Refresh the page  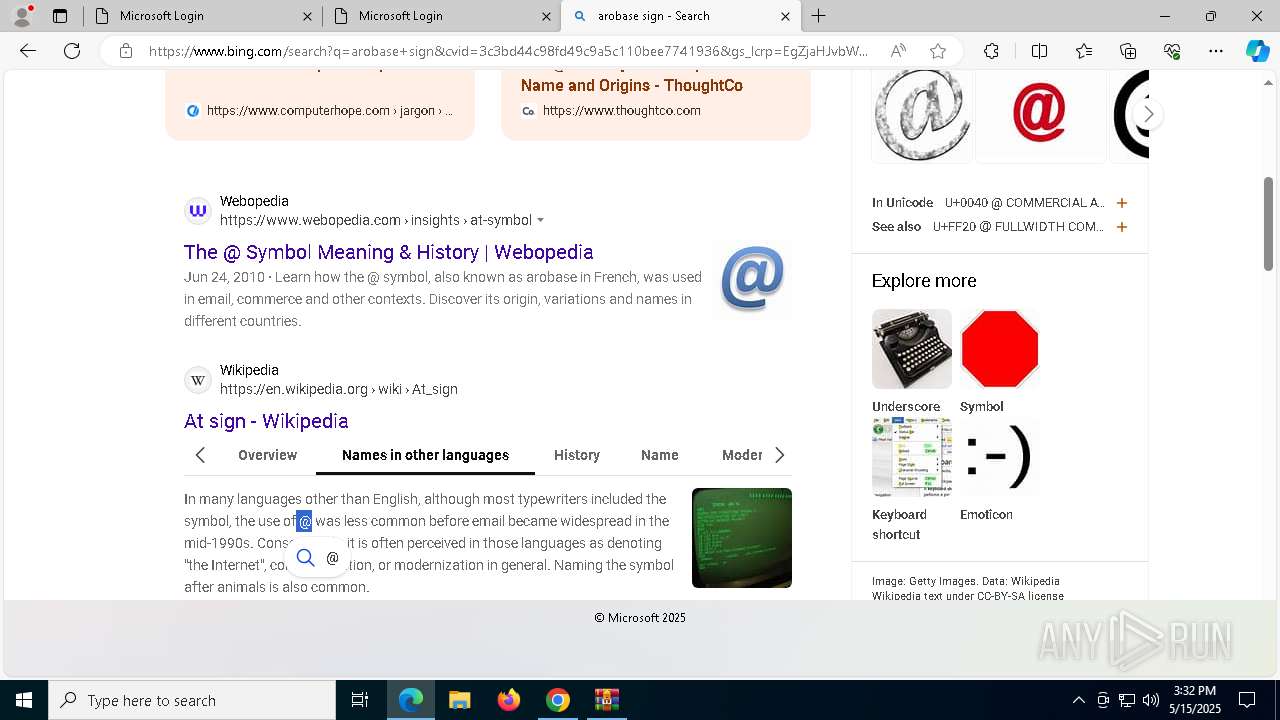point(72,51)
